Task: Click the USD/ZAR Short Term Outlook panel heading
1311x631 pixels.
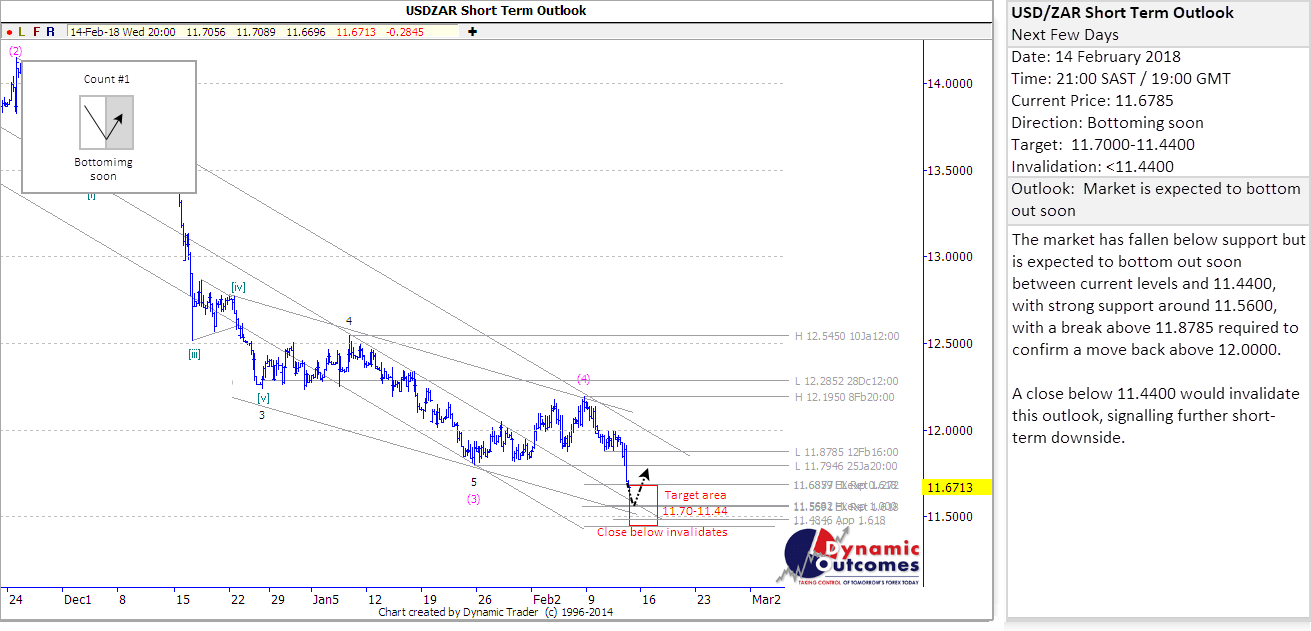Action: (1122, 13)
